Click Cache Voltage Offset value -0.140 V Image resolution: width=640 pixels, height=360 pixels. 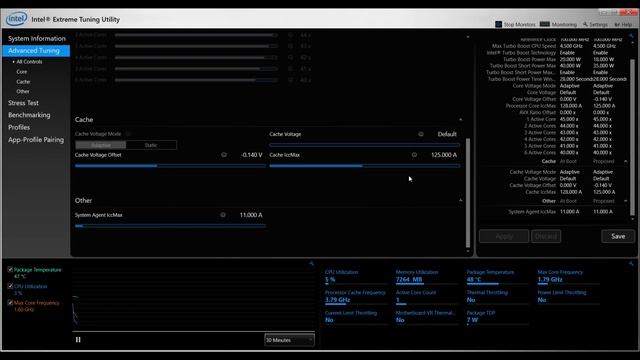251,155
